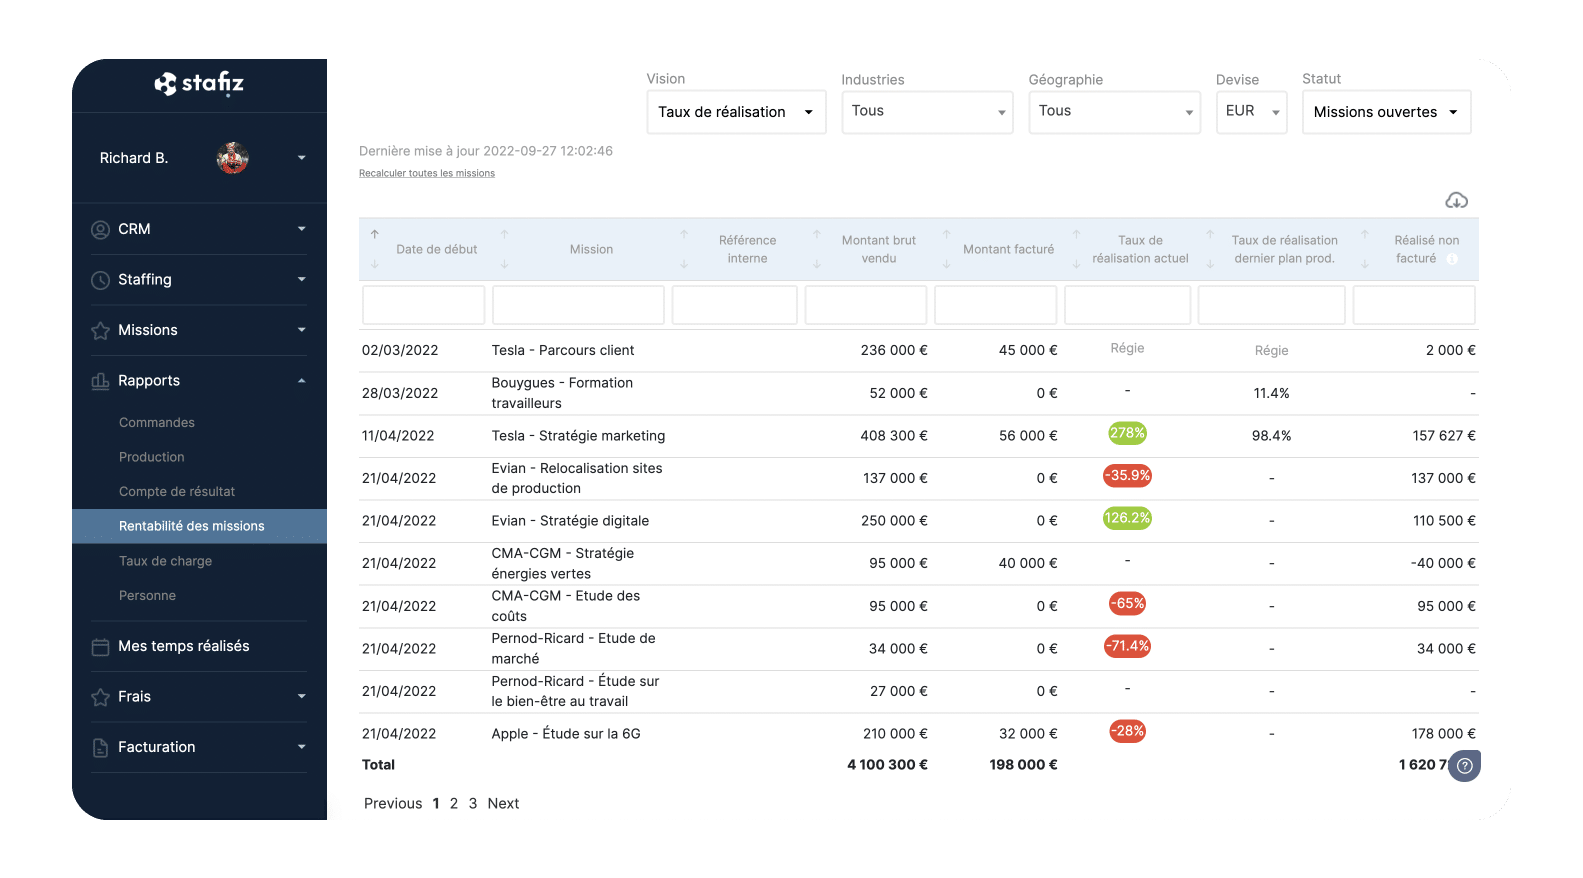
Task: Go to page 3
Action: pos(473,804)
